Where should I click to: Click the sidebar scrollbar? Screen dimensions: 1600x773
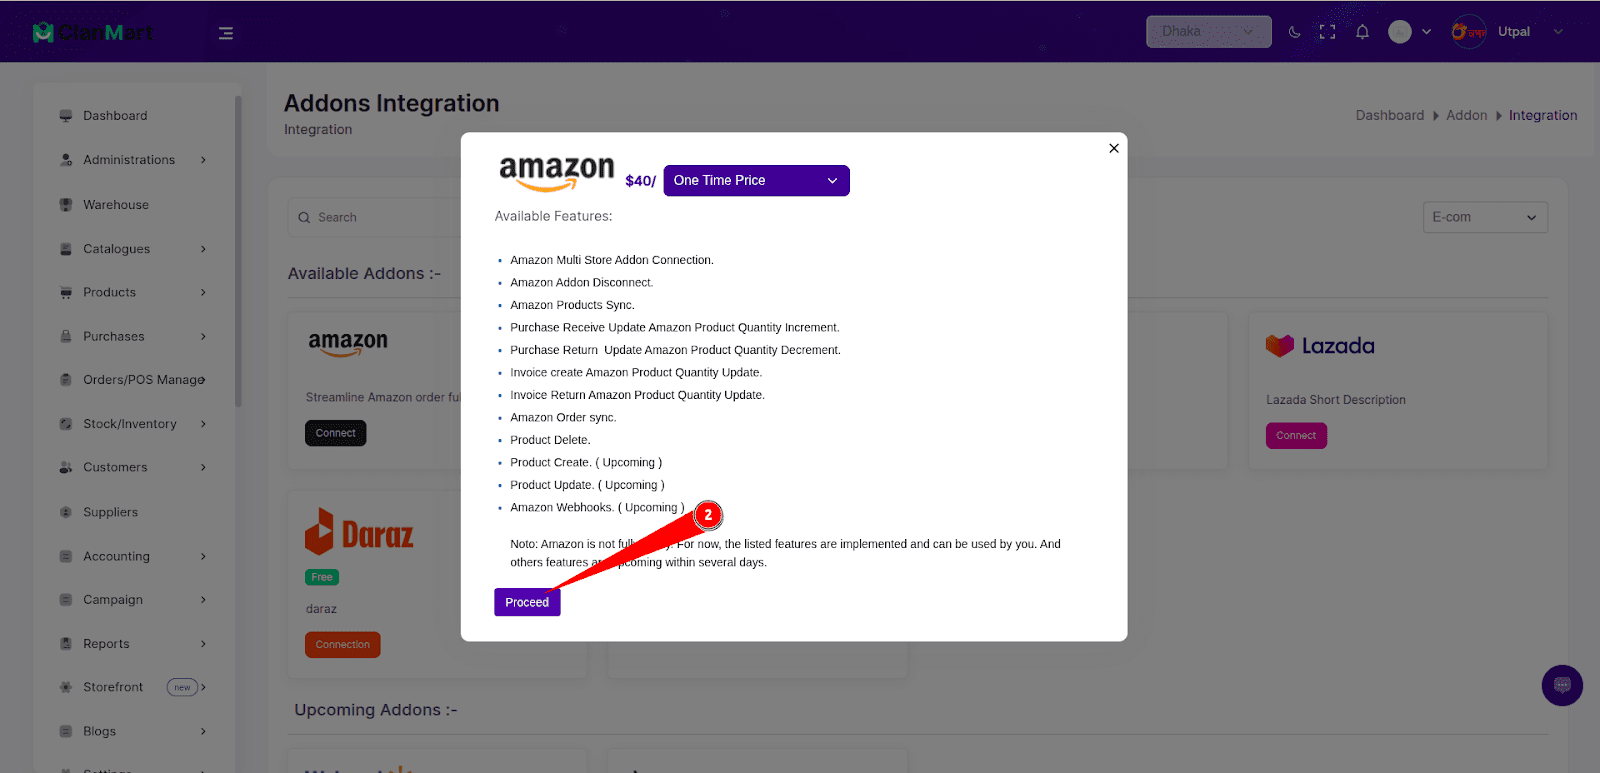coord(238,250)
